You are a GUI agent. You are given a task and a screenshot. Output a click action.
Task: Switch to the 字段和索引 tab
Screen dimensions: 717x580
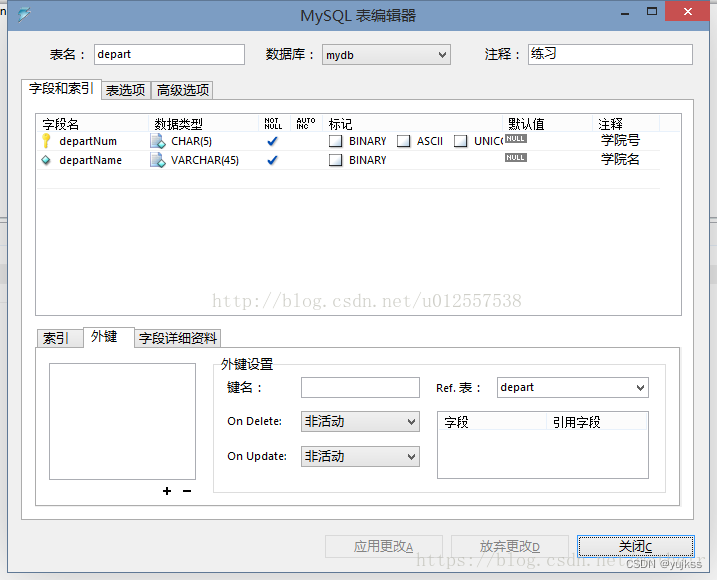point(61,88)
